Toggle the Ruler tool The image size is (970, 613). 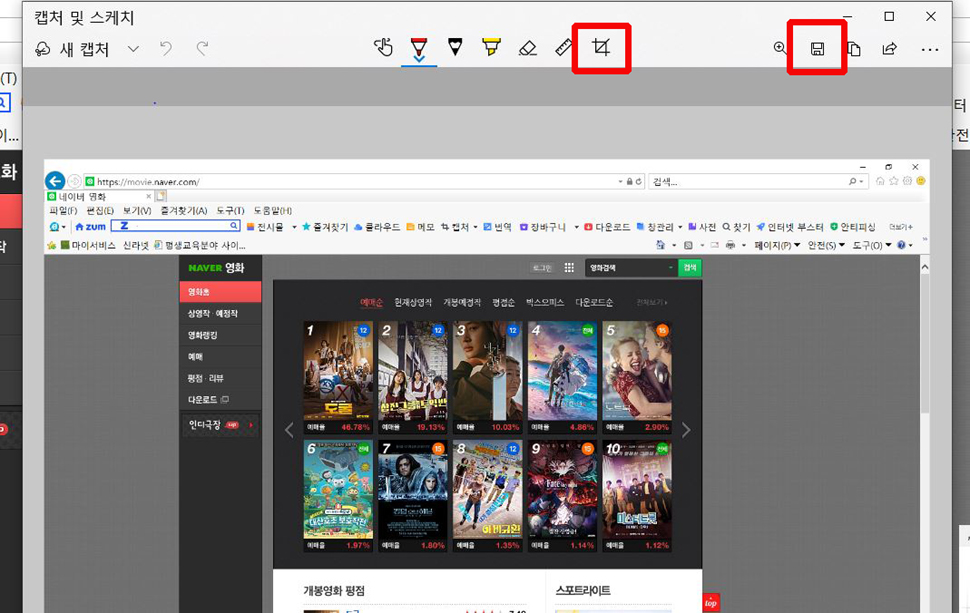point(564,48)
